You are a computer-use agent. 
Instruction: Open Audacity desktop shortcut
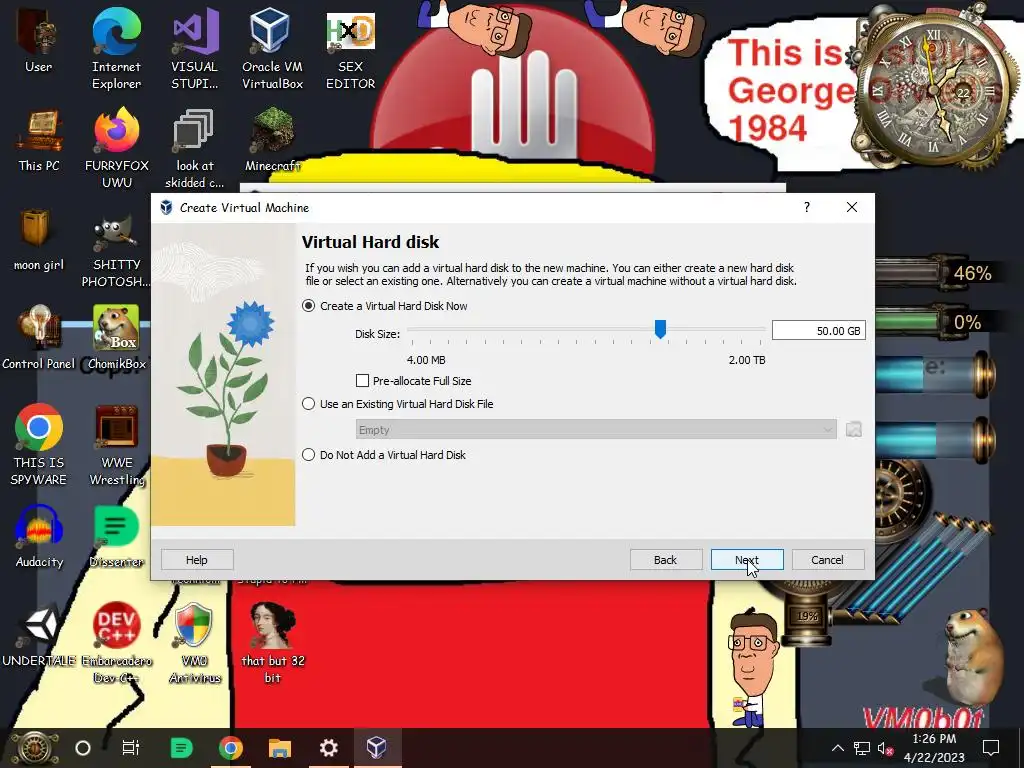coord(39,536)
